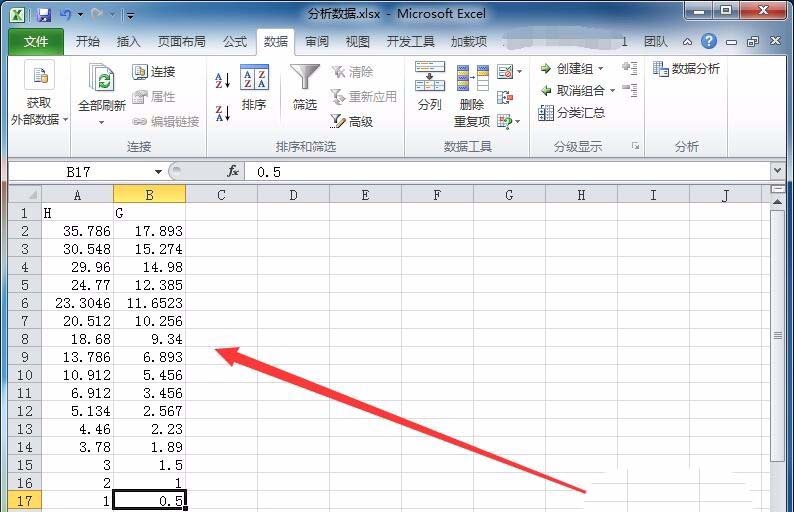This screenshot has height=512, width=794.
Task: Minimize the ribbon with the caret icon
Action: 687,42
